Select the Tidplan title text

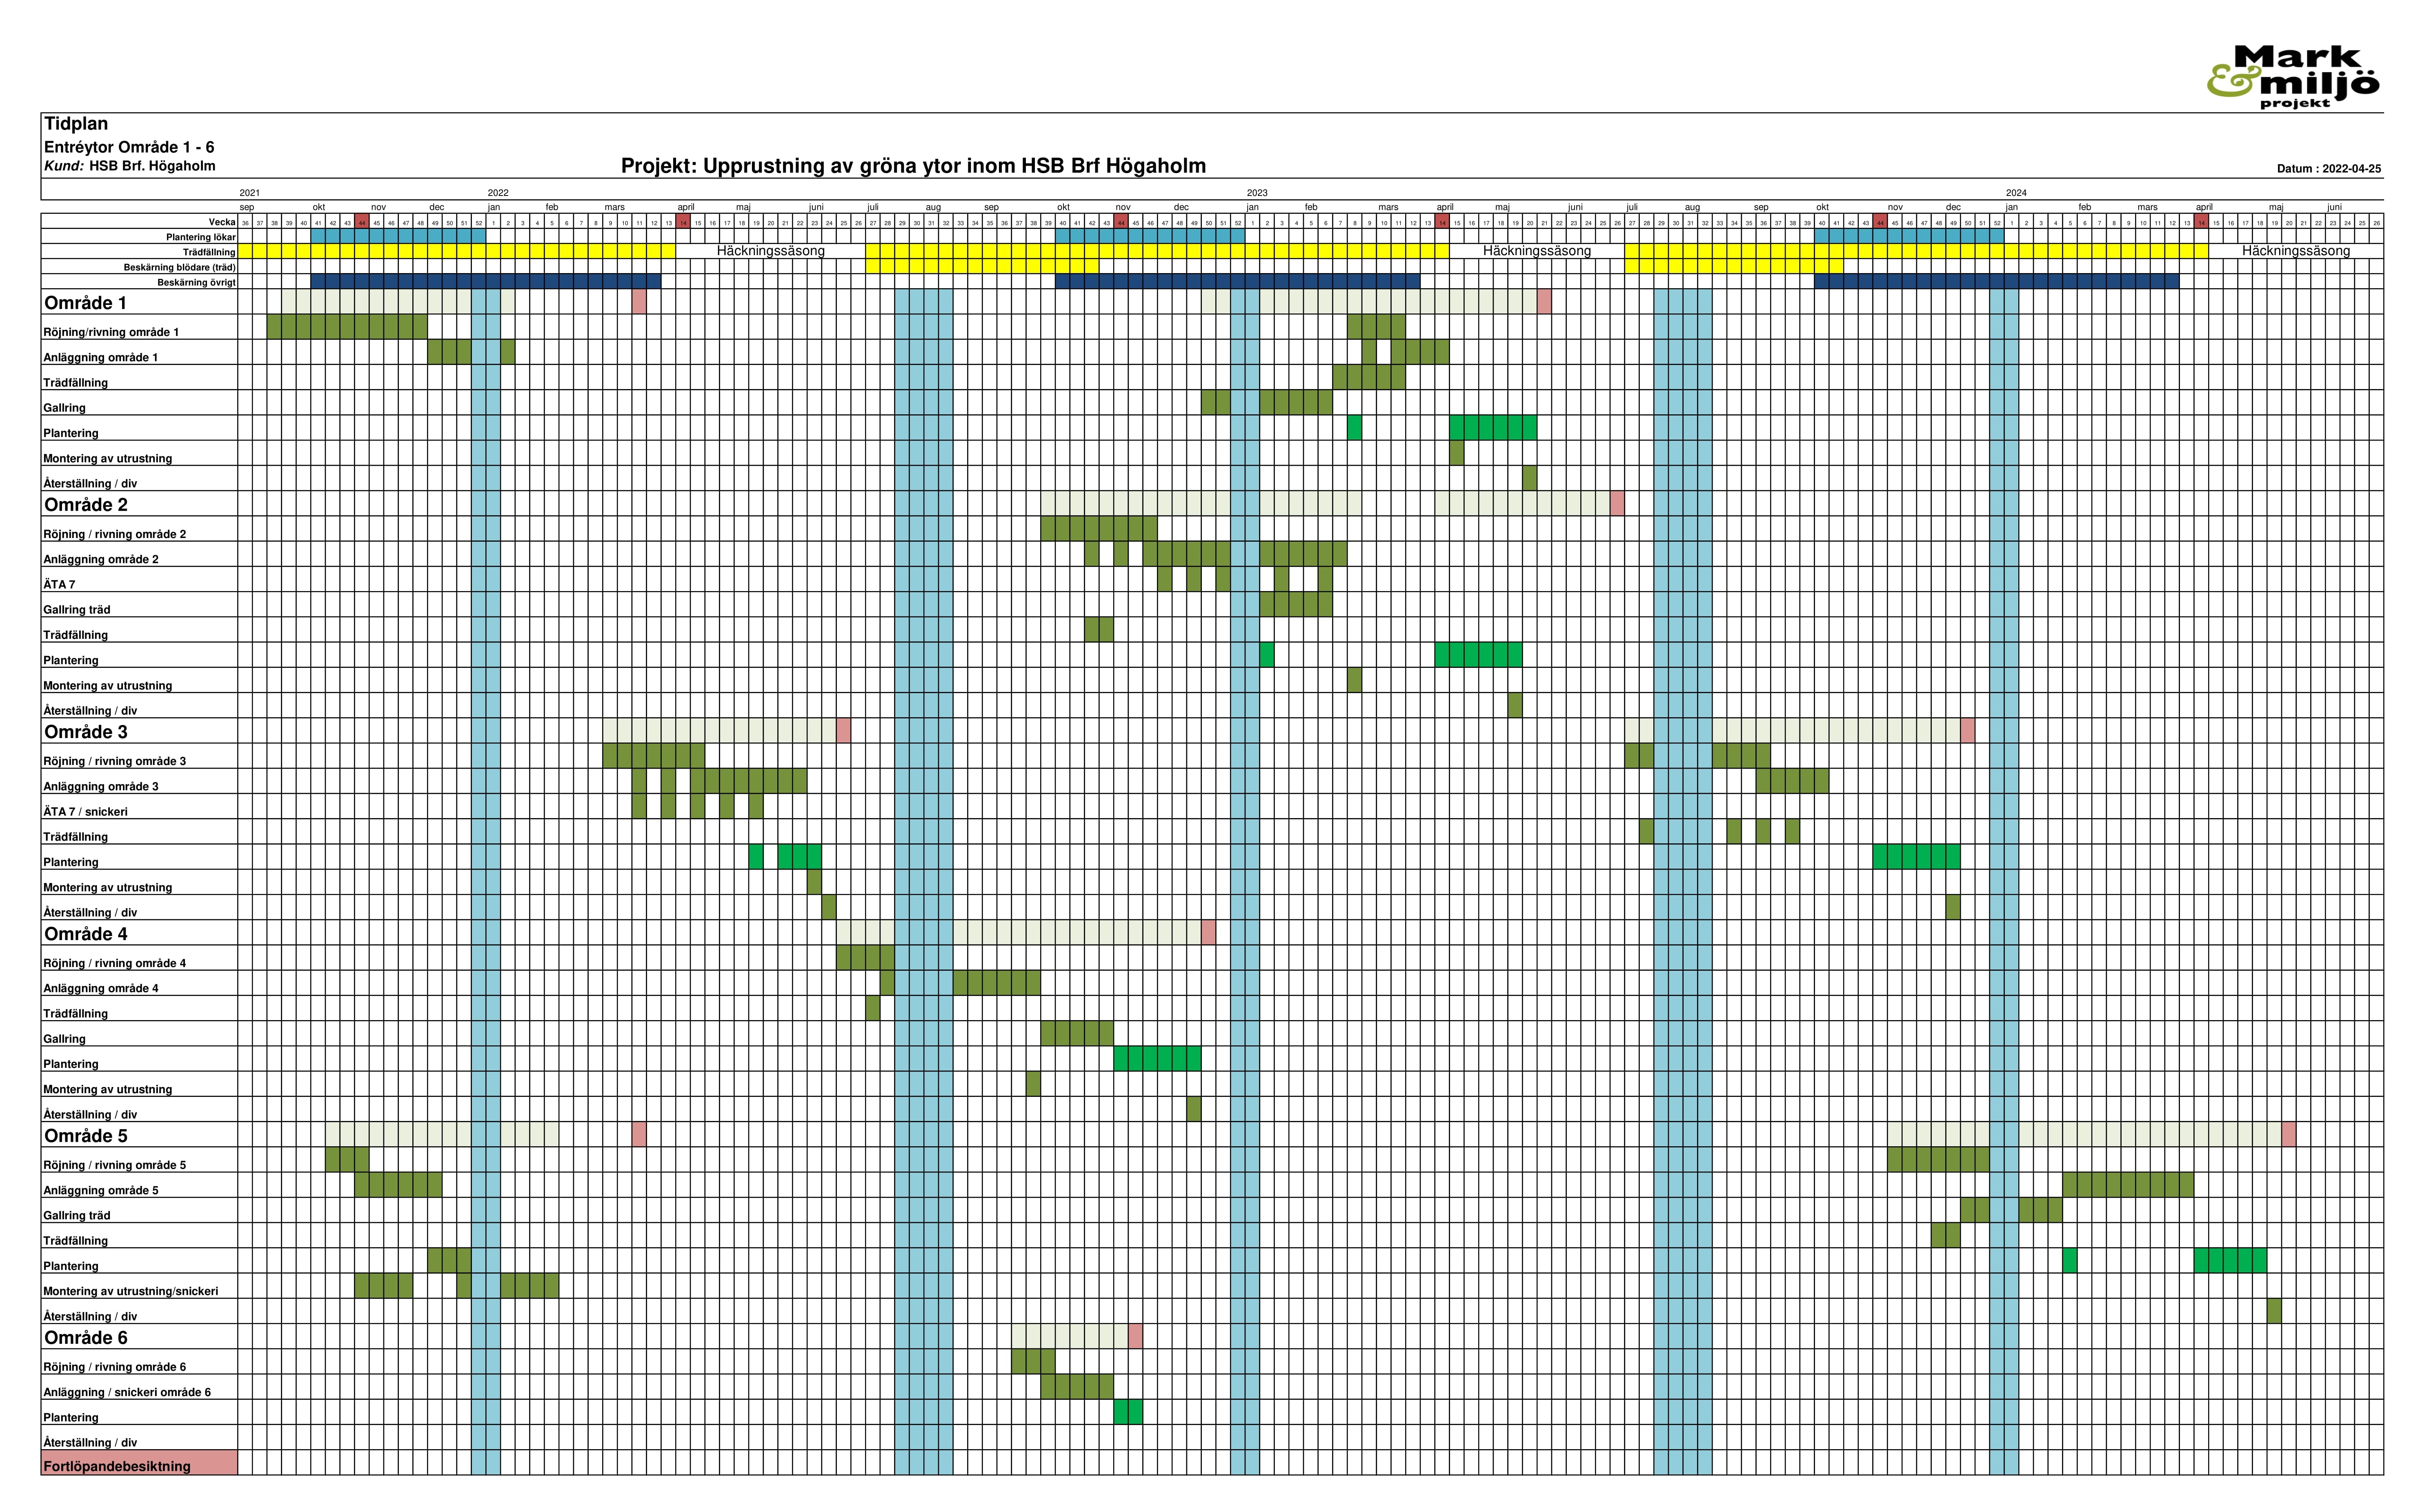76,124
